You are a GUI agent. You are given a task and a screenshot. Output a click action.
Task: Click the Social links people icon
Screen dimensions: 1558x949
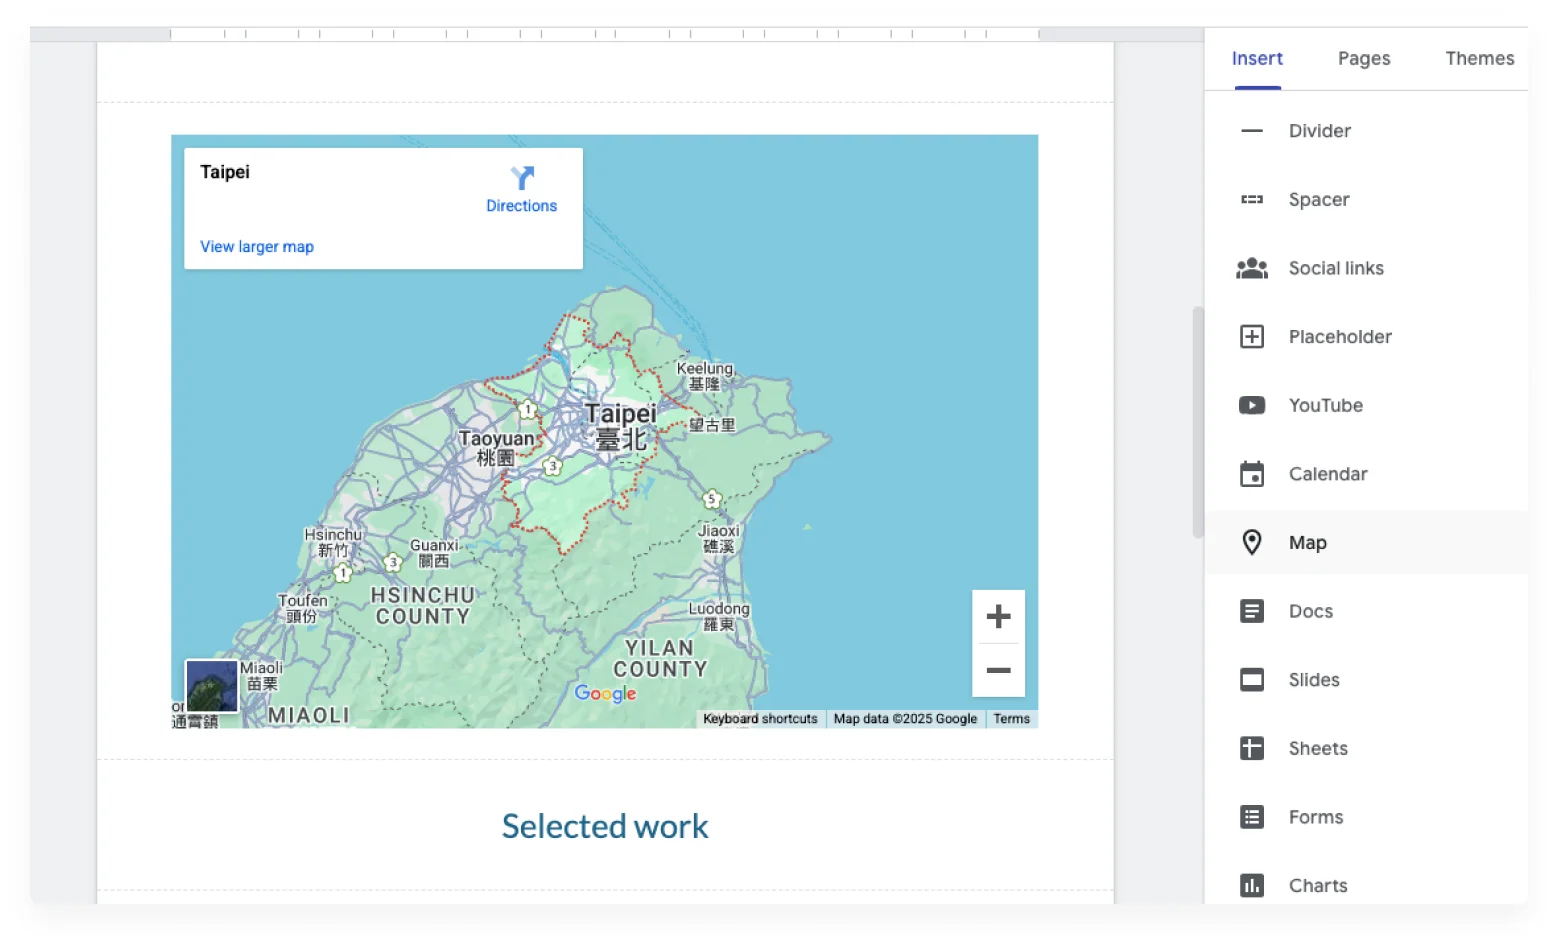point(1251,268)
